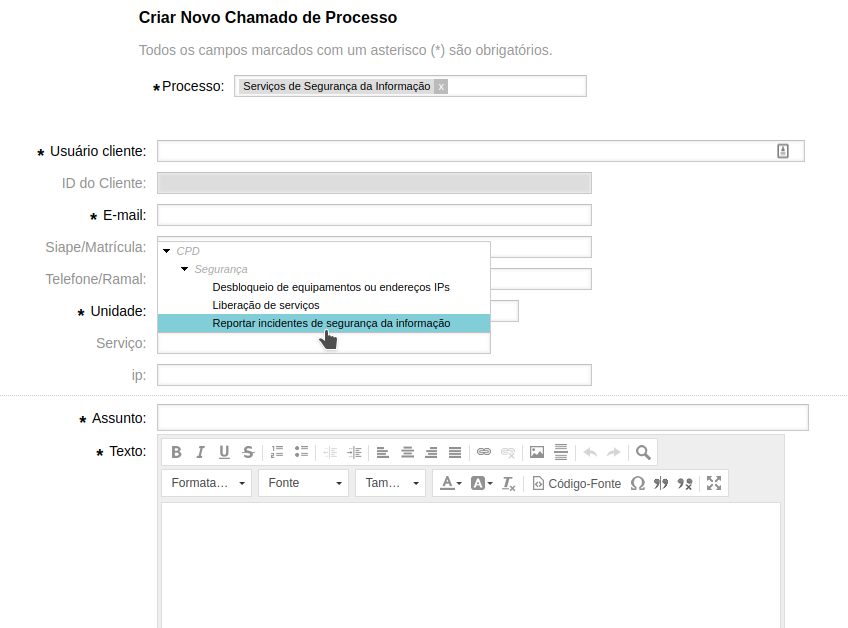The image size is (848, 628).
Task: Open the Formatação paragraph format dropdown
Action: [207, 483]
